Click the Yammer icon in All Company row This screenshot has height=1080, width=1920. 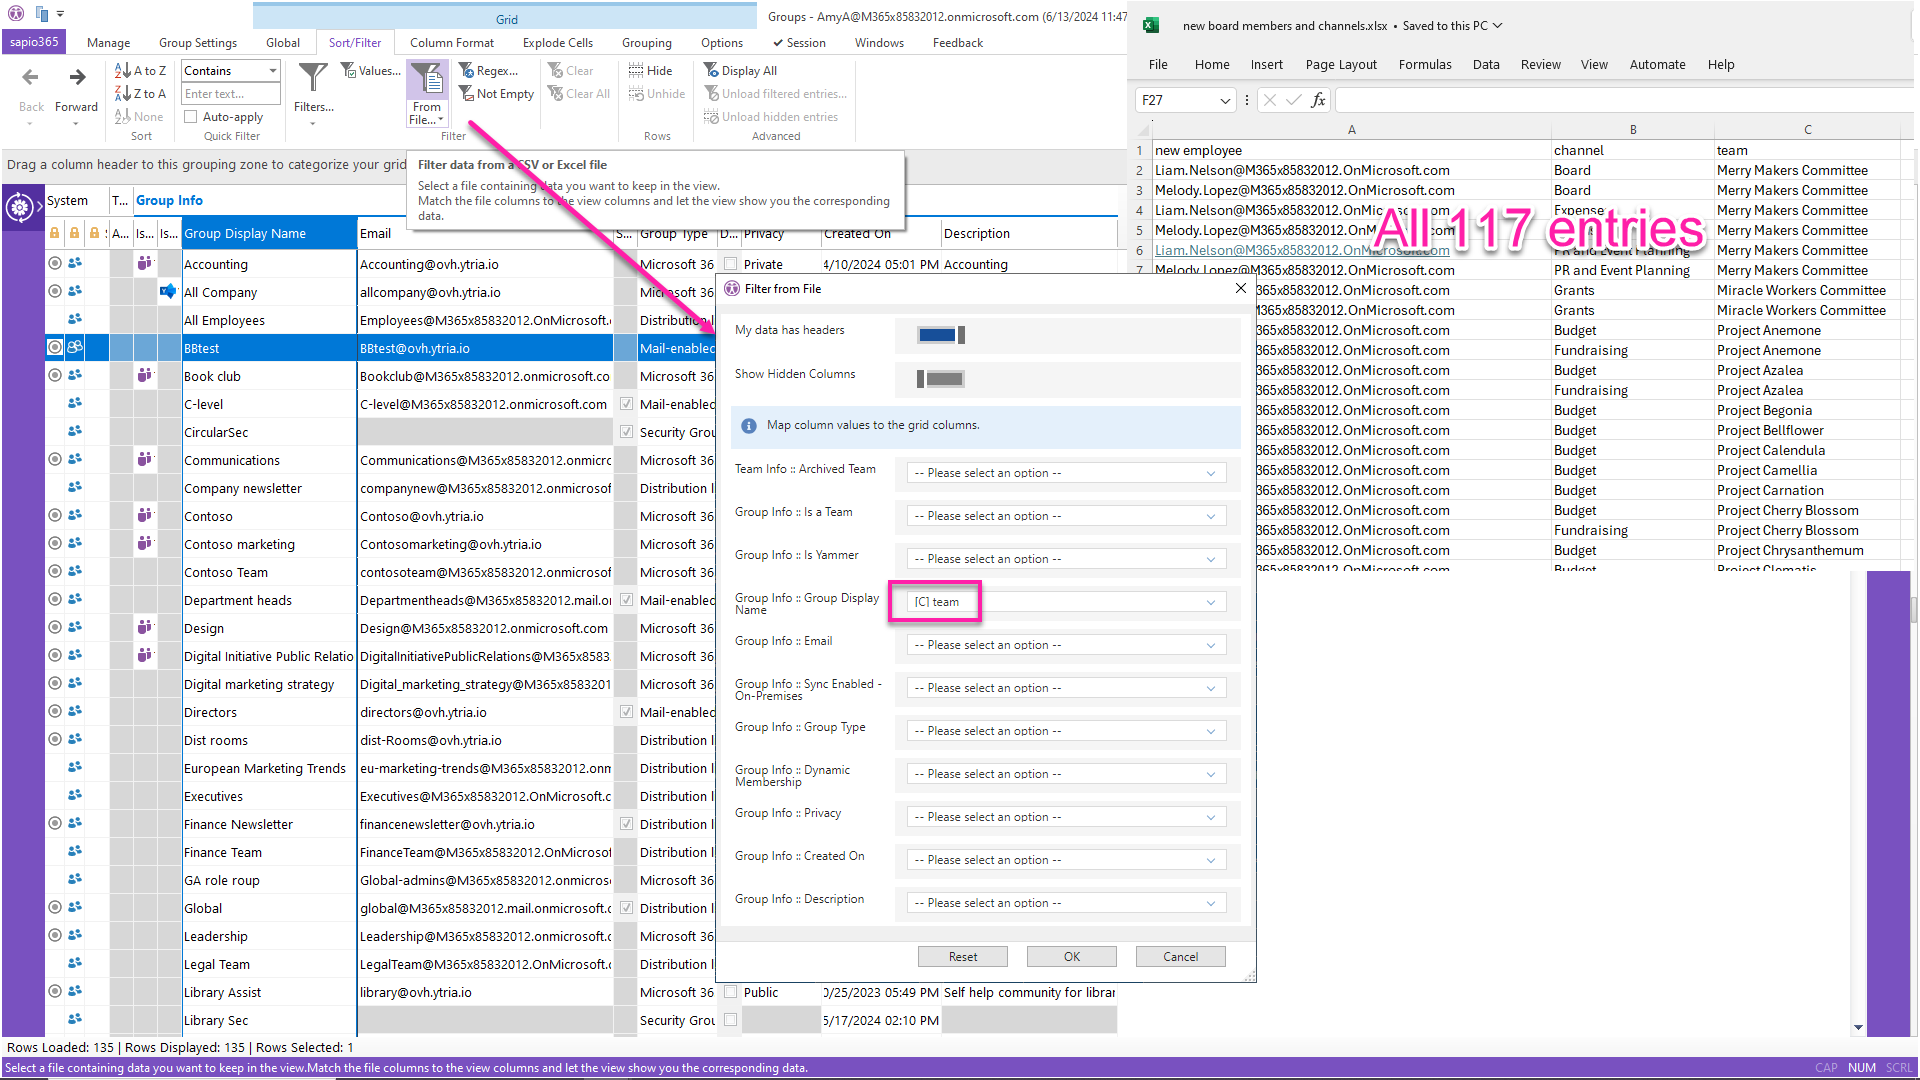(x=168, y=291)
